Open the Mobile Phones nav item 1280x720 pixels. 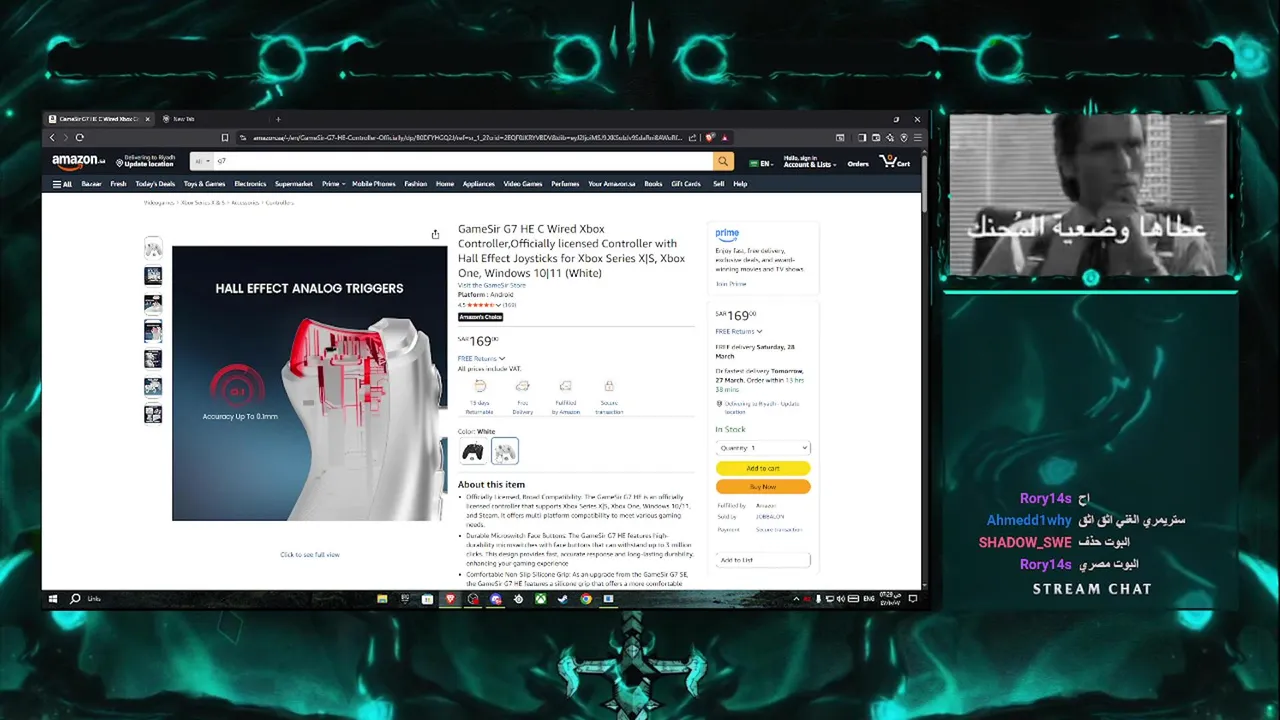coord(374,184)
